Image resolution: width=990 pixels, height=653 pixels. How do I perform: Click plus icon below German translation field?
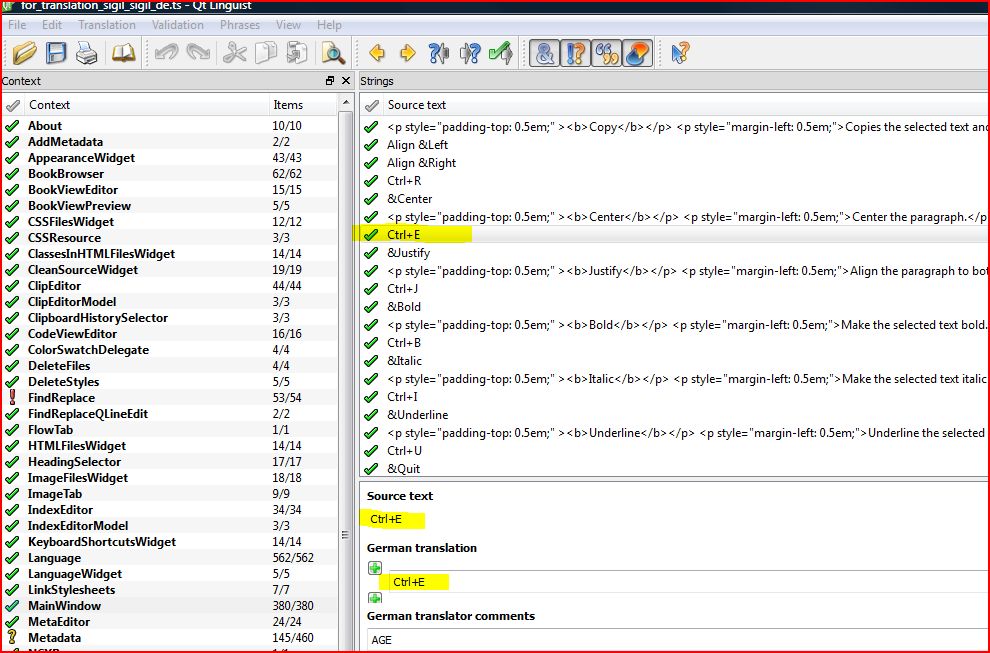point(375,598)
